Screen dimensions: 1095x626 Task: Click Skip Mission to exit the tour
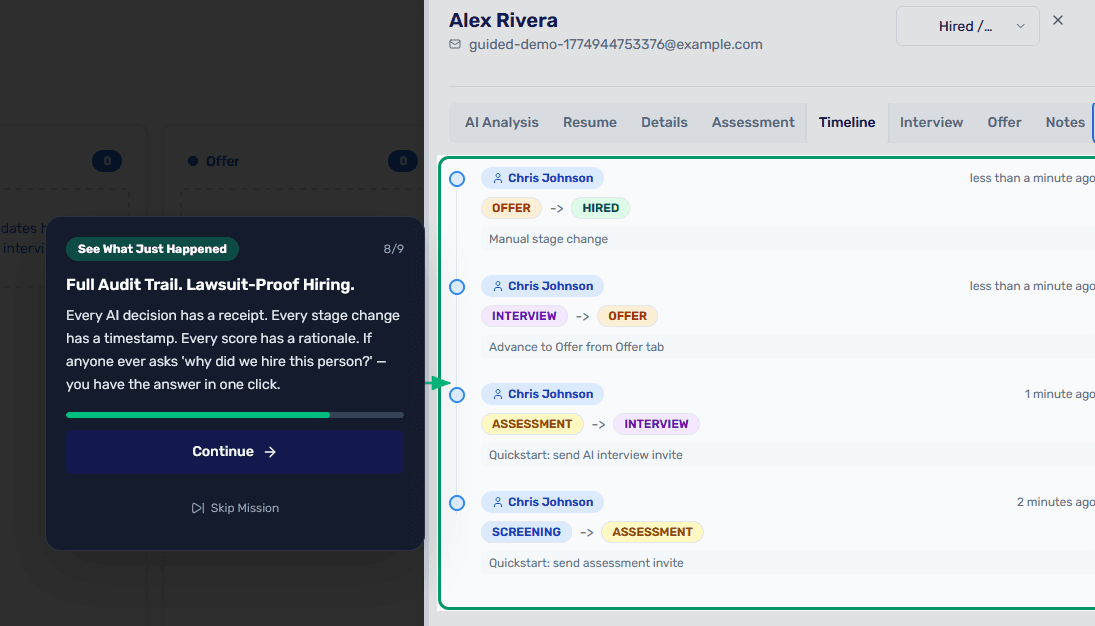(235, 508)
